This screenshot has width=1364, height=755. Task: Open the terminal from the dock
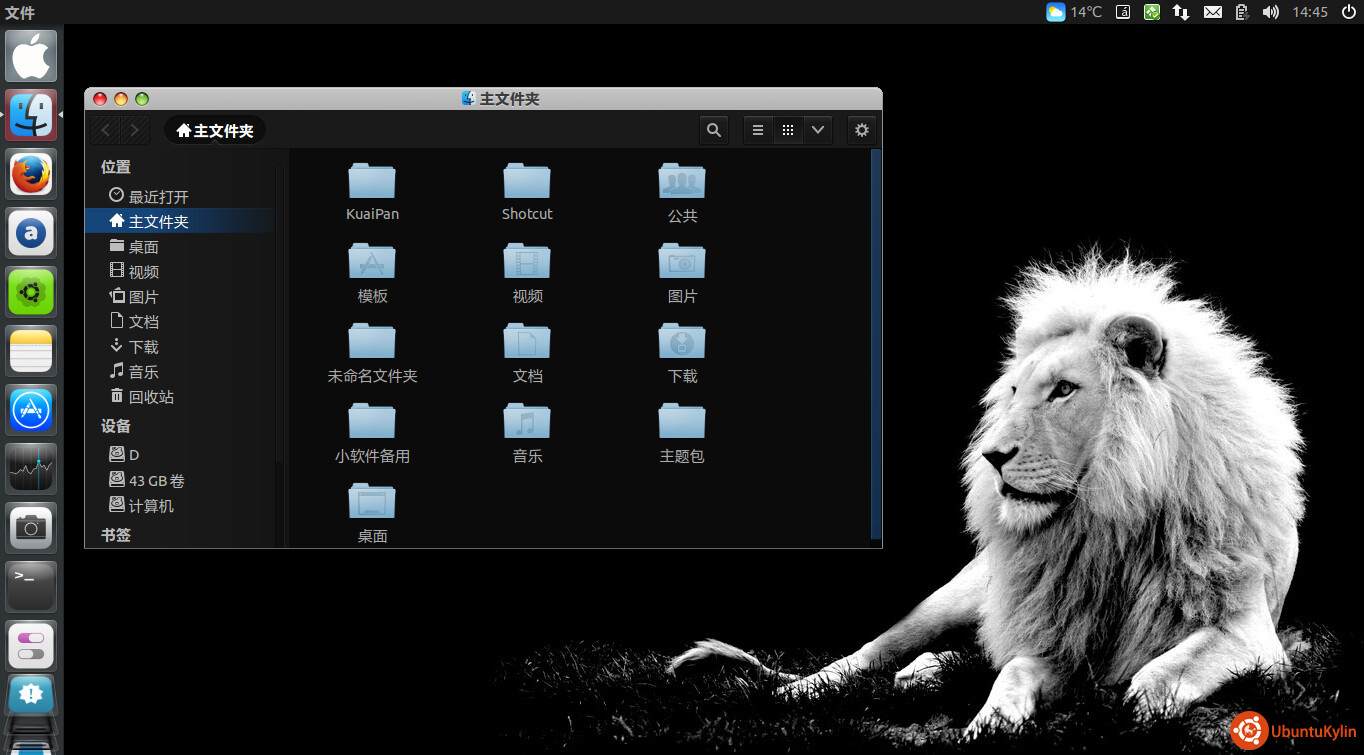[31, 586]
